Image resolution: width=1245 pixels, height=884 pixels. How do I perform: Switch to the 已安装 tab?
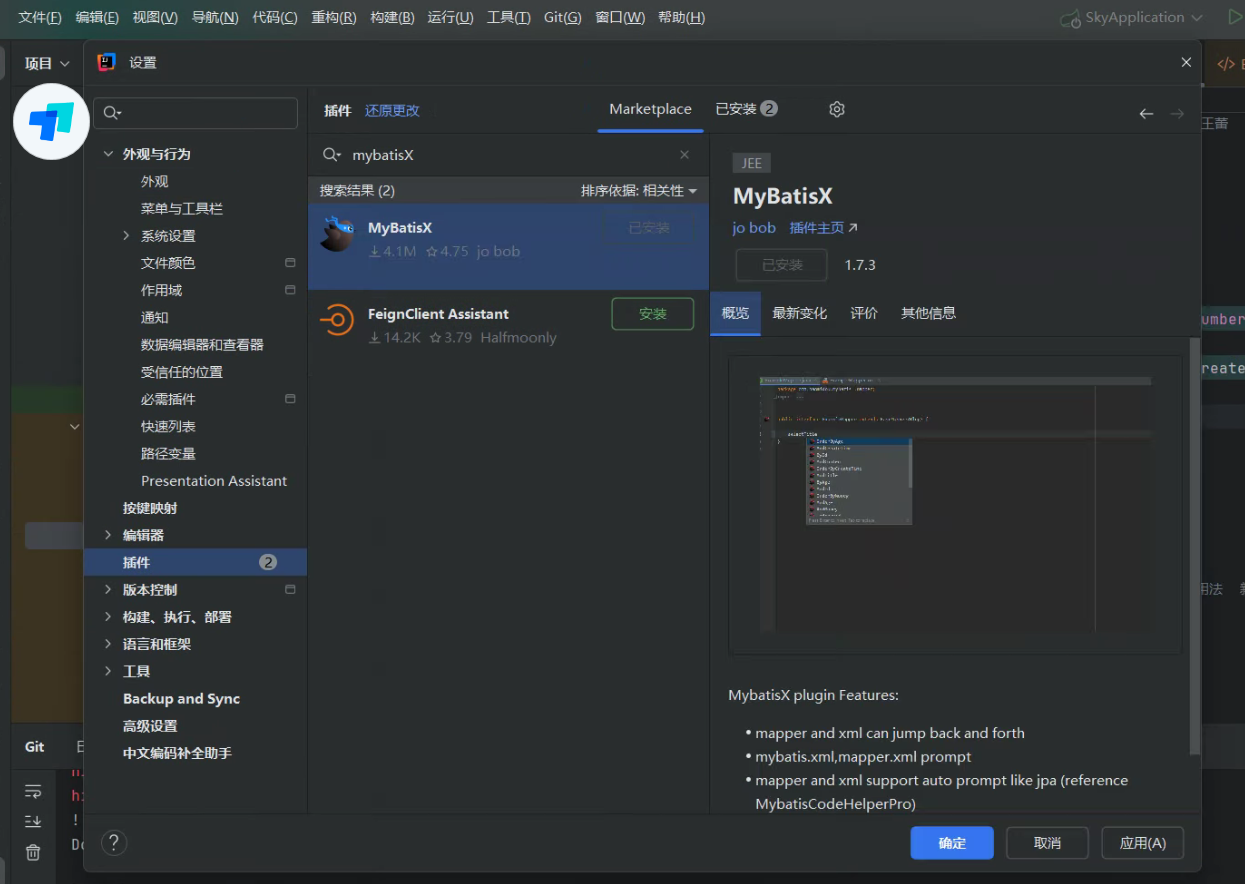click(746, 109)
